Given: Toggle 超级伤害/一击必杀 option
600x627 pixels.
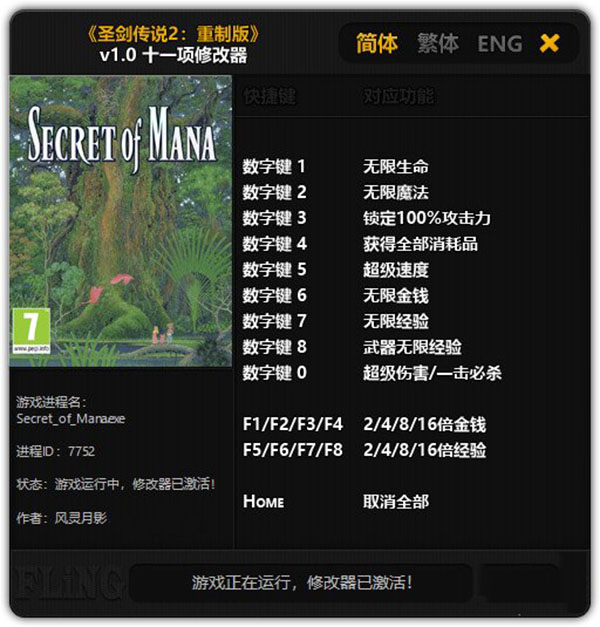Looking at the screenshot, I should (432, 373).
